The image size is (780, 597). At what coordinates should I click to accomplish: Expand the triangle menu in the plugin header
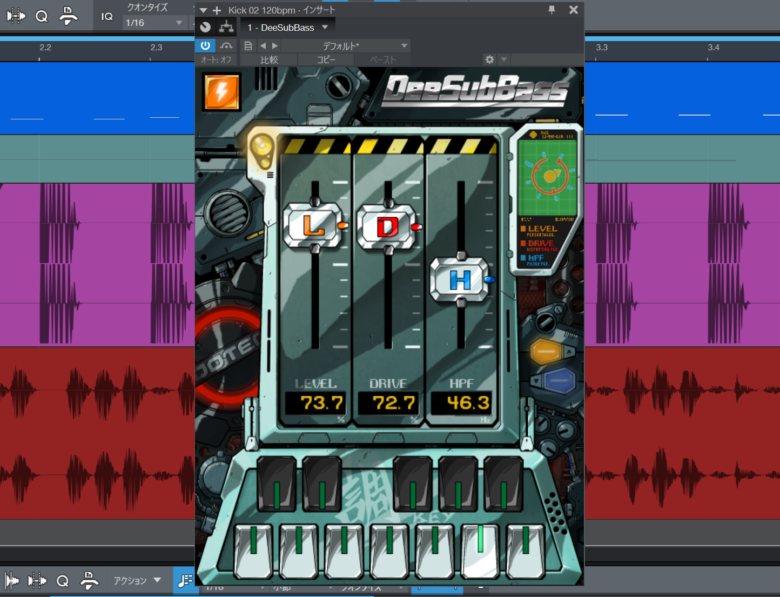tap(203, 10)
